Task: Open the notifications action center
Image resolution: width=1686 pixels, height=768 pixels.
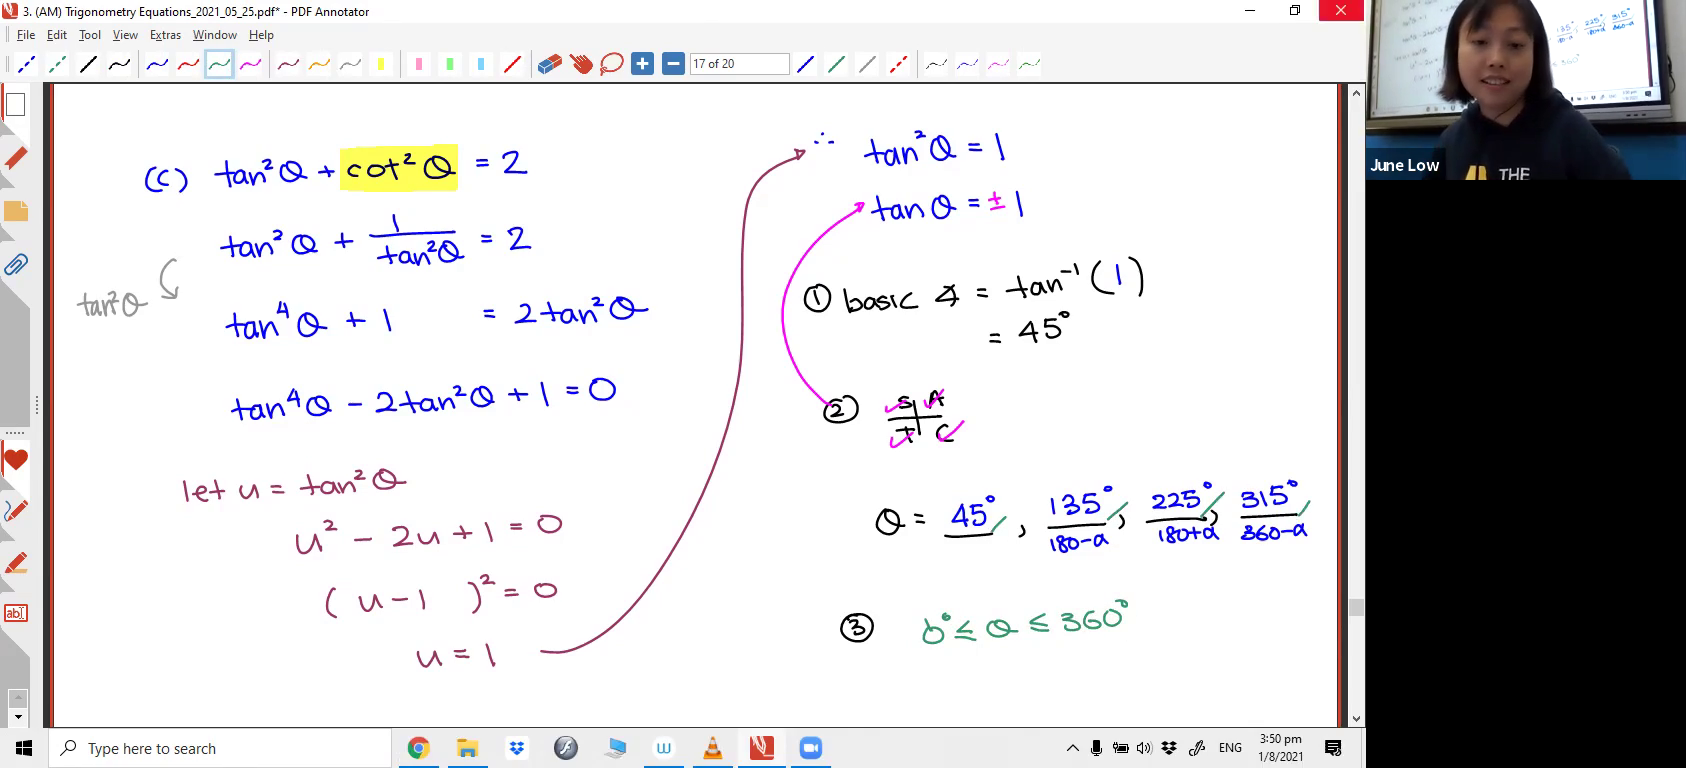Action: pos(1333,748)
